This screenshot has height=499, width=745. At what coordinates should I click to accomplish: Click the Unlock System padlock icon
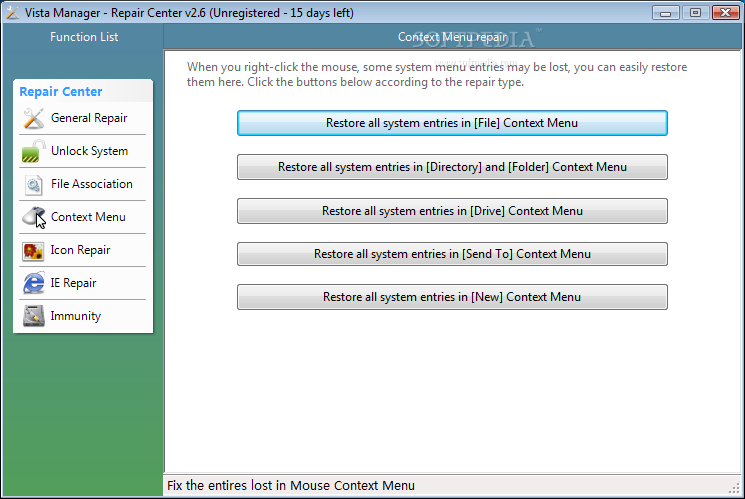click(x=33, y=151)
